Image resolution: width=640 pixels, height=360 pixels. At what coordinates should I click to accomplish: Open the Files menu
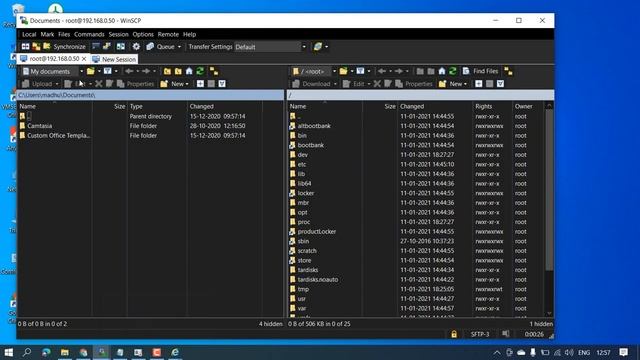tap(64, 34)
